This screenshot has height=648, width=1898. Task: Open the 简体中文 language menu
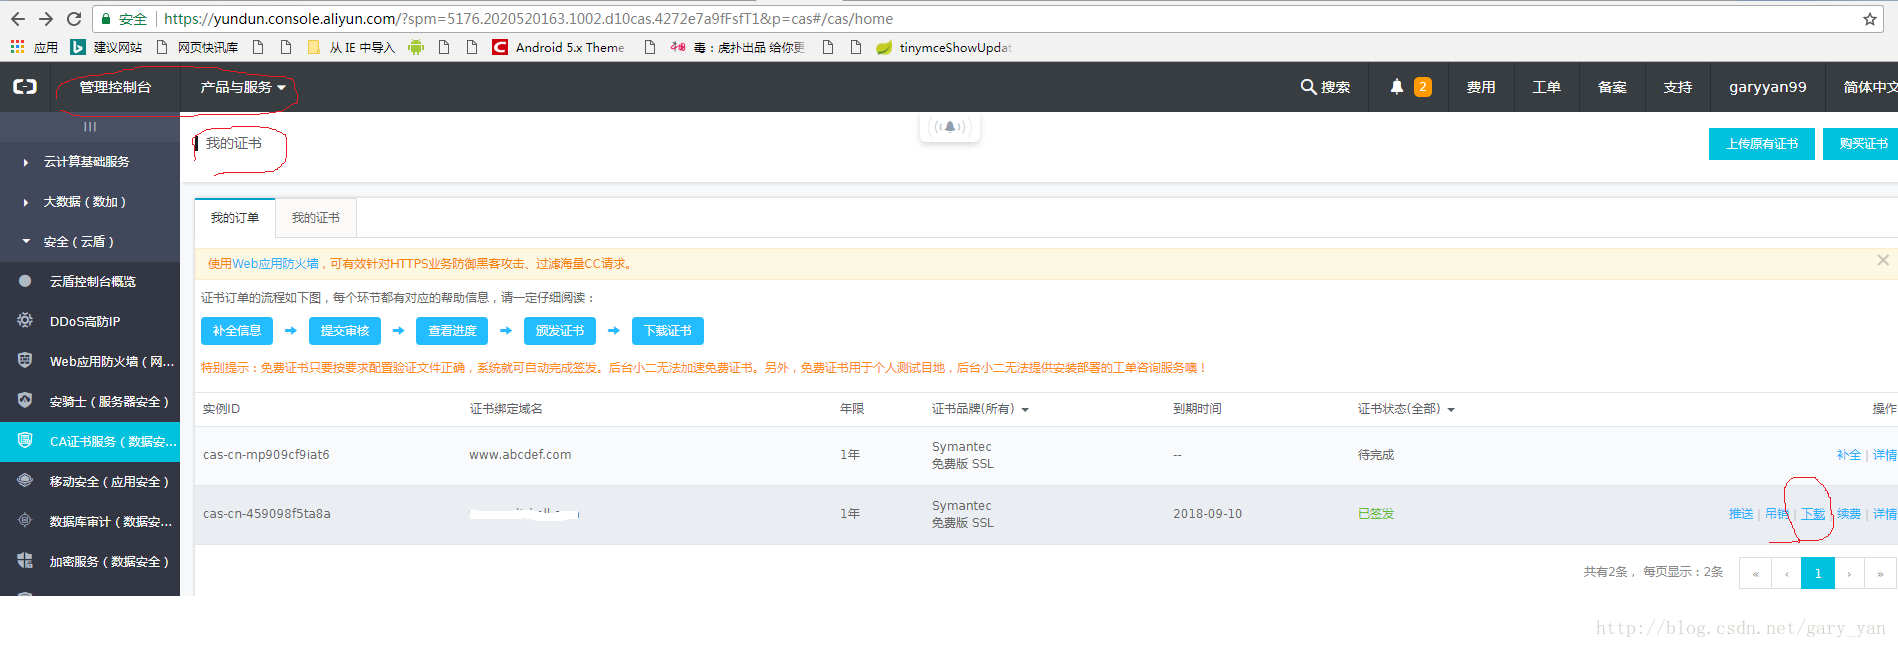[1869, 87]
